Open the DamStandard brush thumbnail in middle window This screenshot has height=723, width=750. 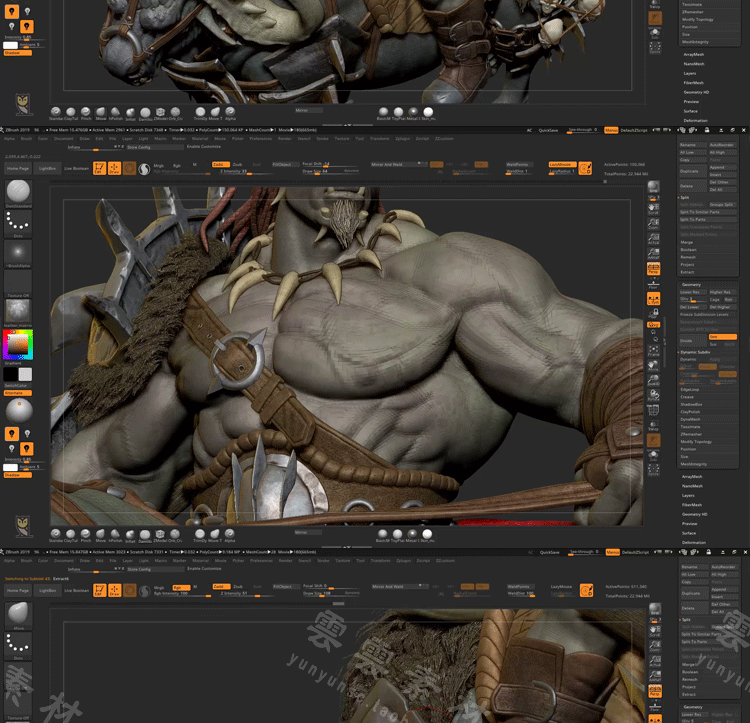coord(18,192)
